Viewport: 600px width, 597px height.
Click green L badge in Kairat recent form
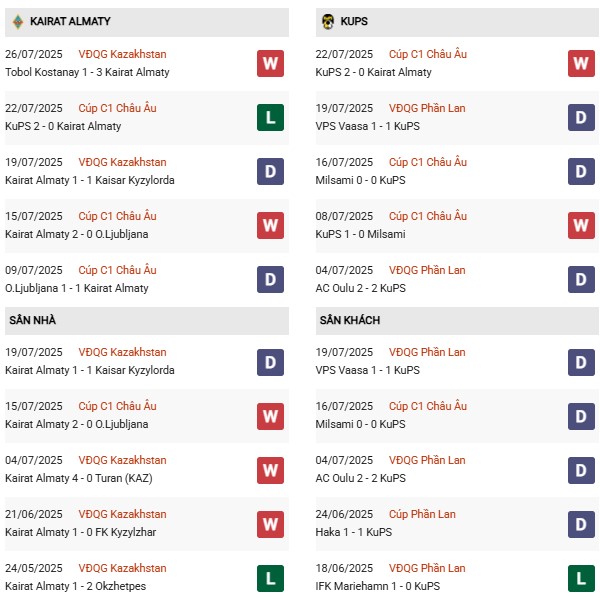[x=270, y=117]
